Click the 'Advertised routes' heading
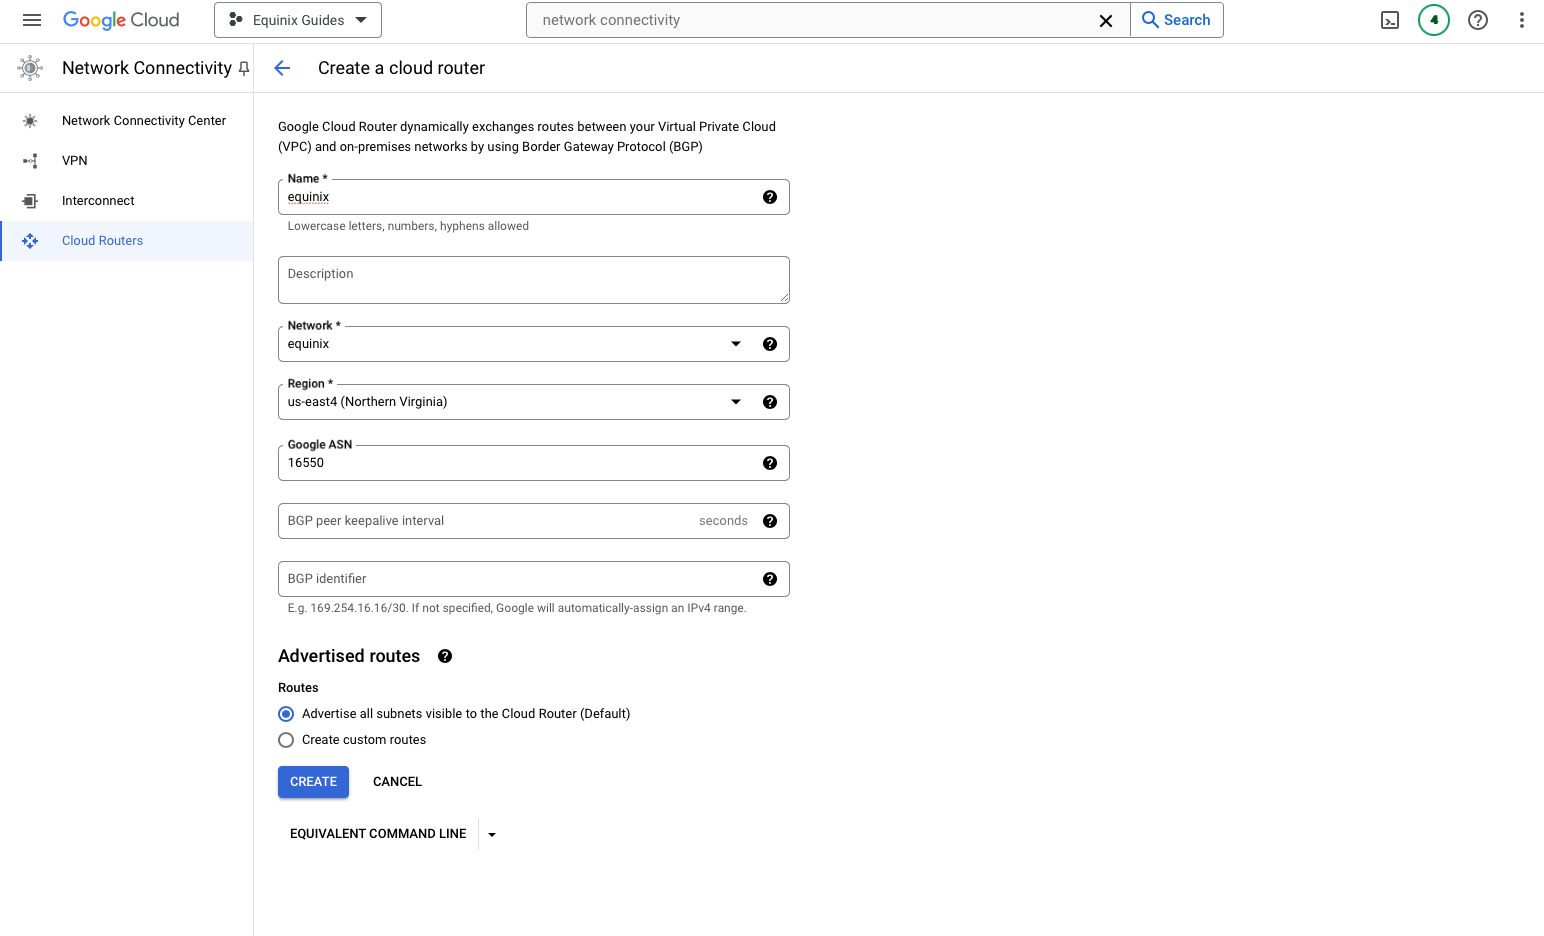1544x936 pixels. (349, 656)
